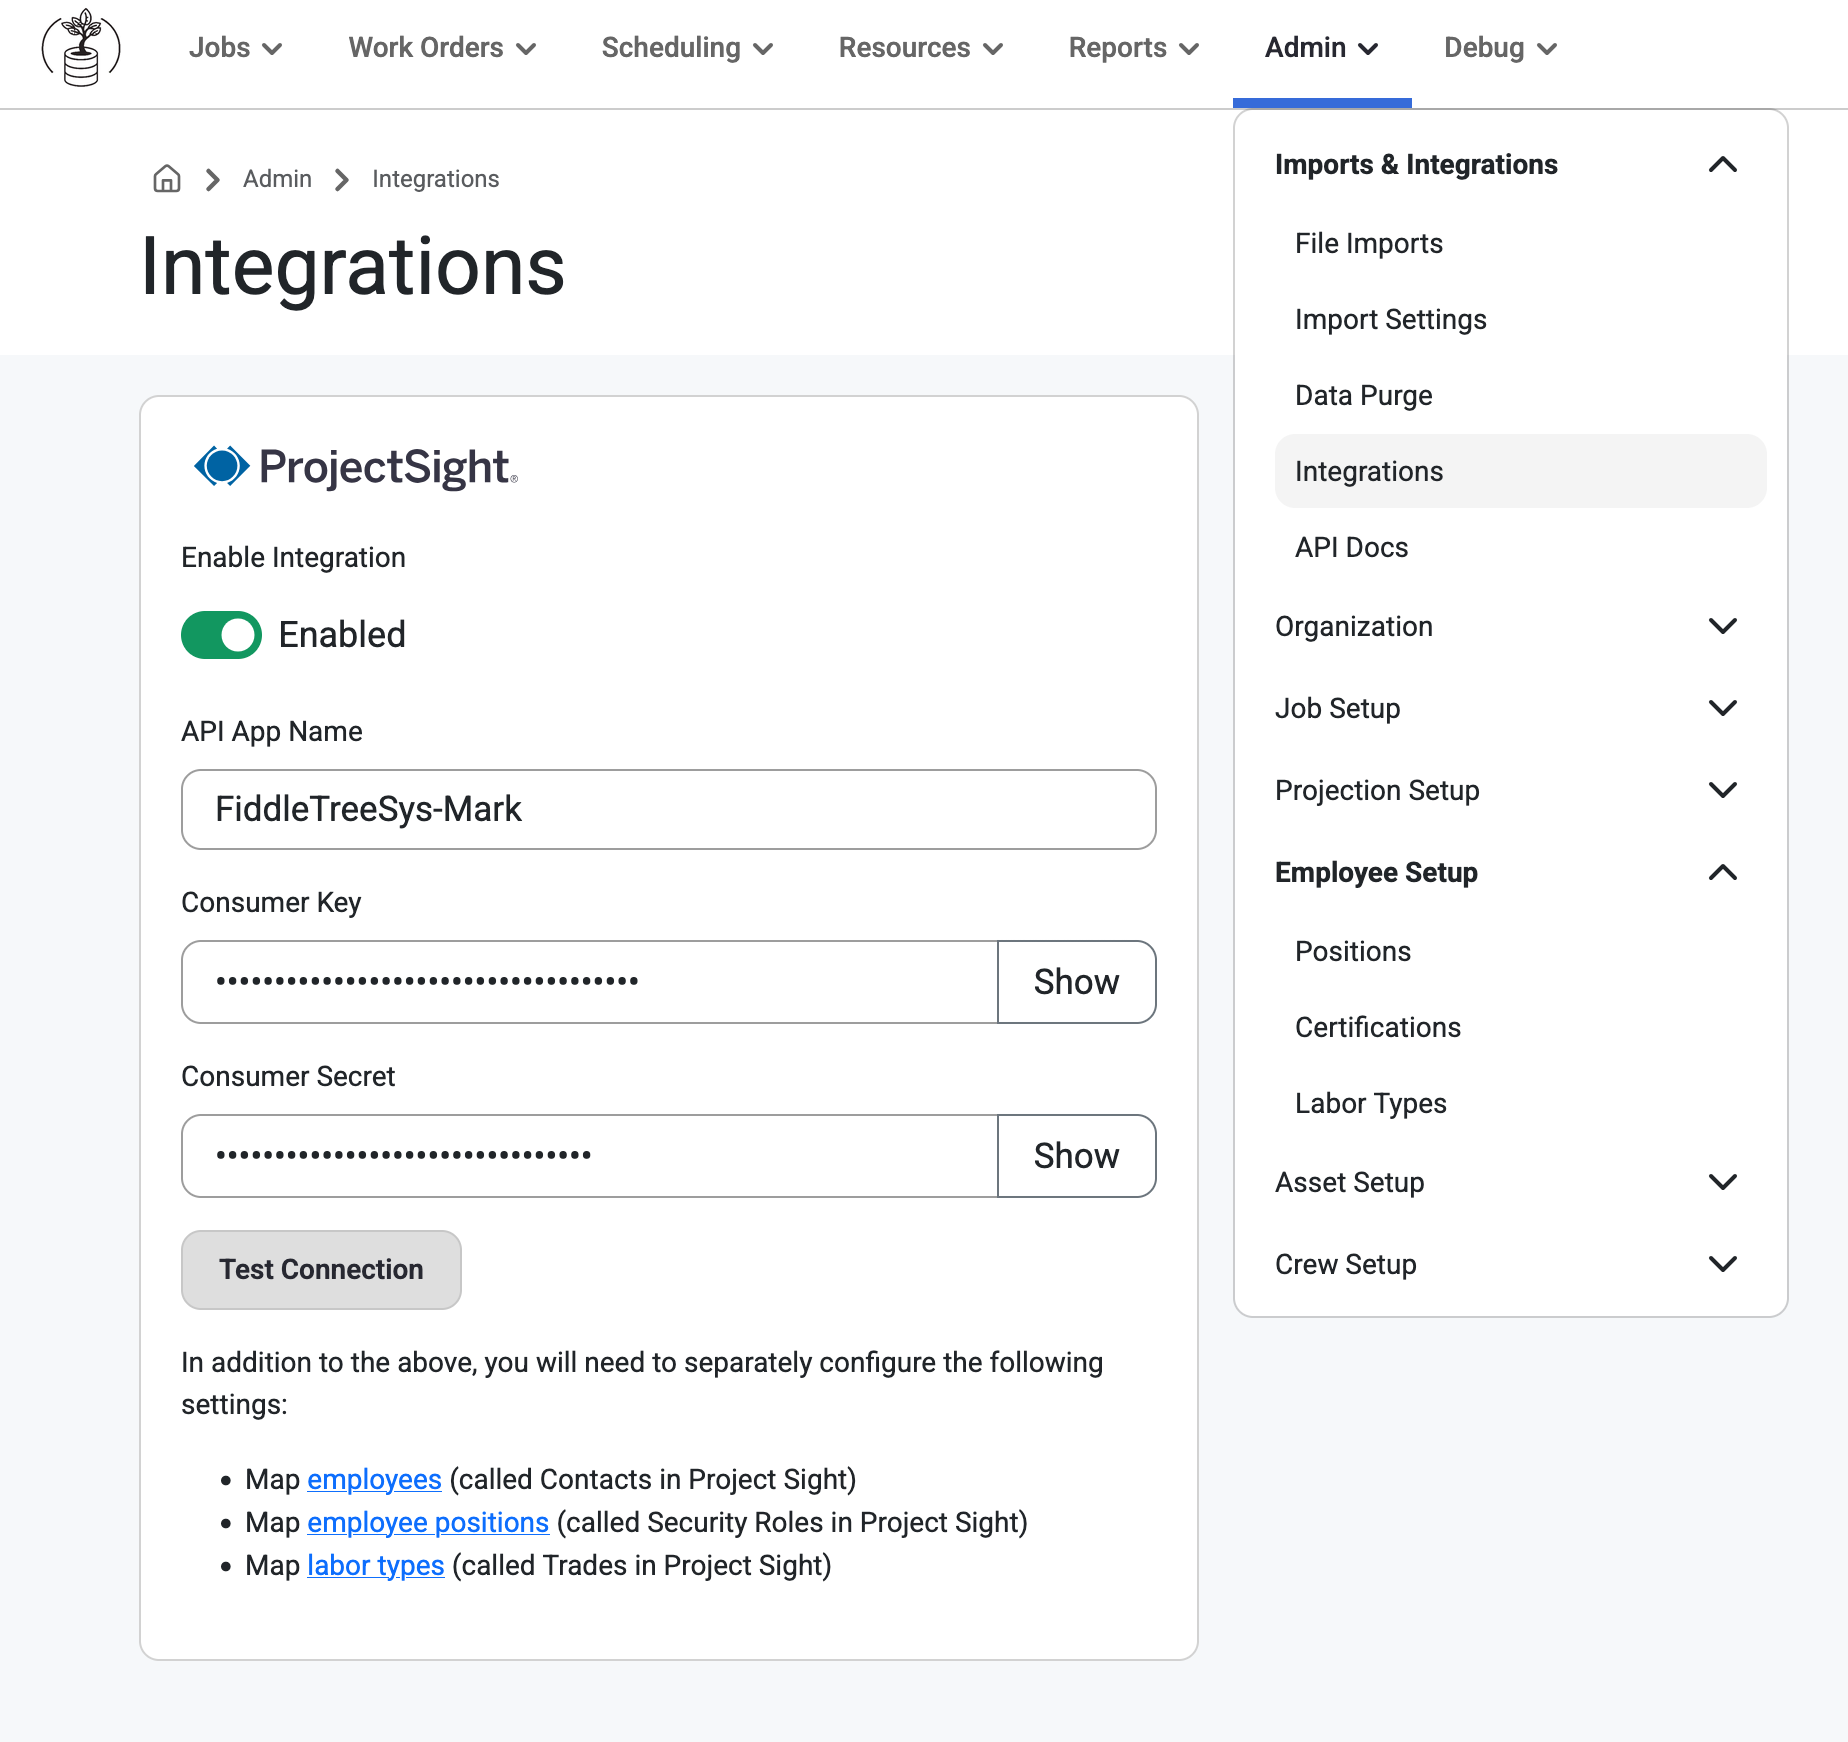Image resolution: width=1848 pixels, height=1742 pixels.
Task: Click the Admin breadcrumb link
Action: click(x=277, y=178)
